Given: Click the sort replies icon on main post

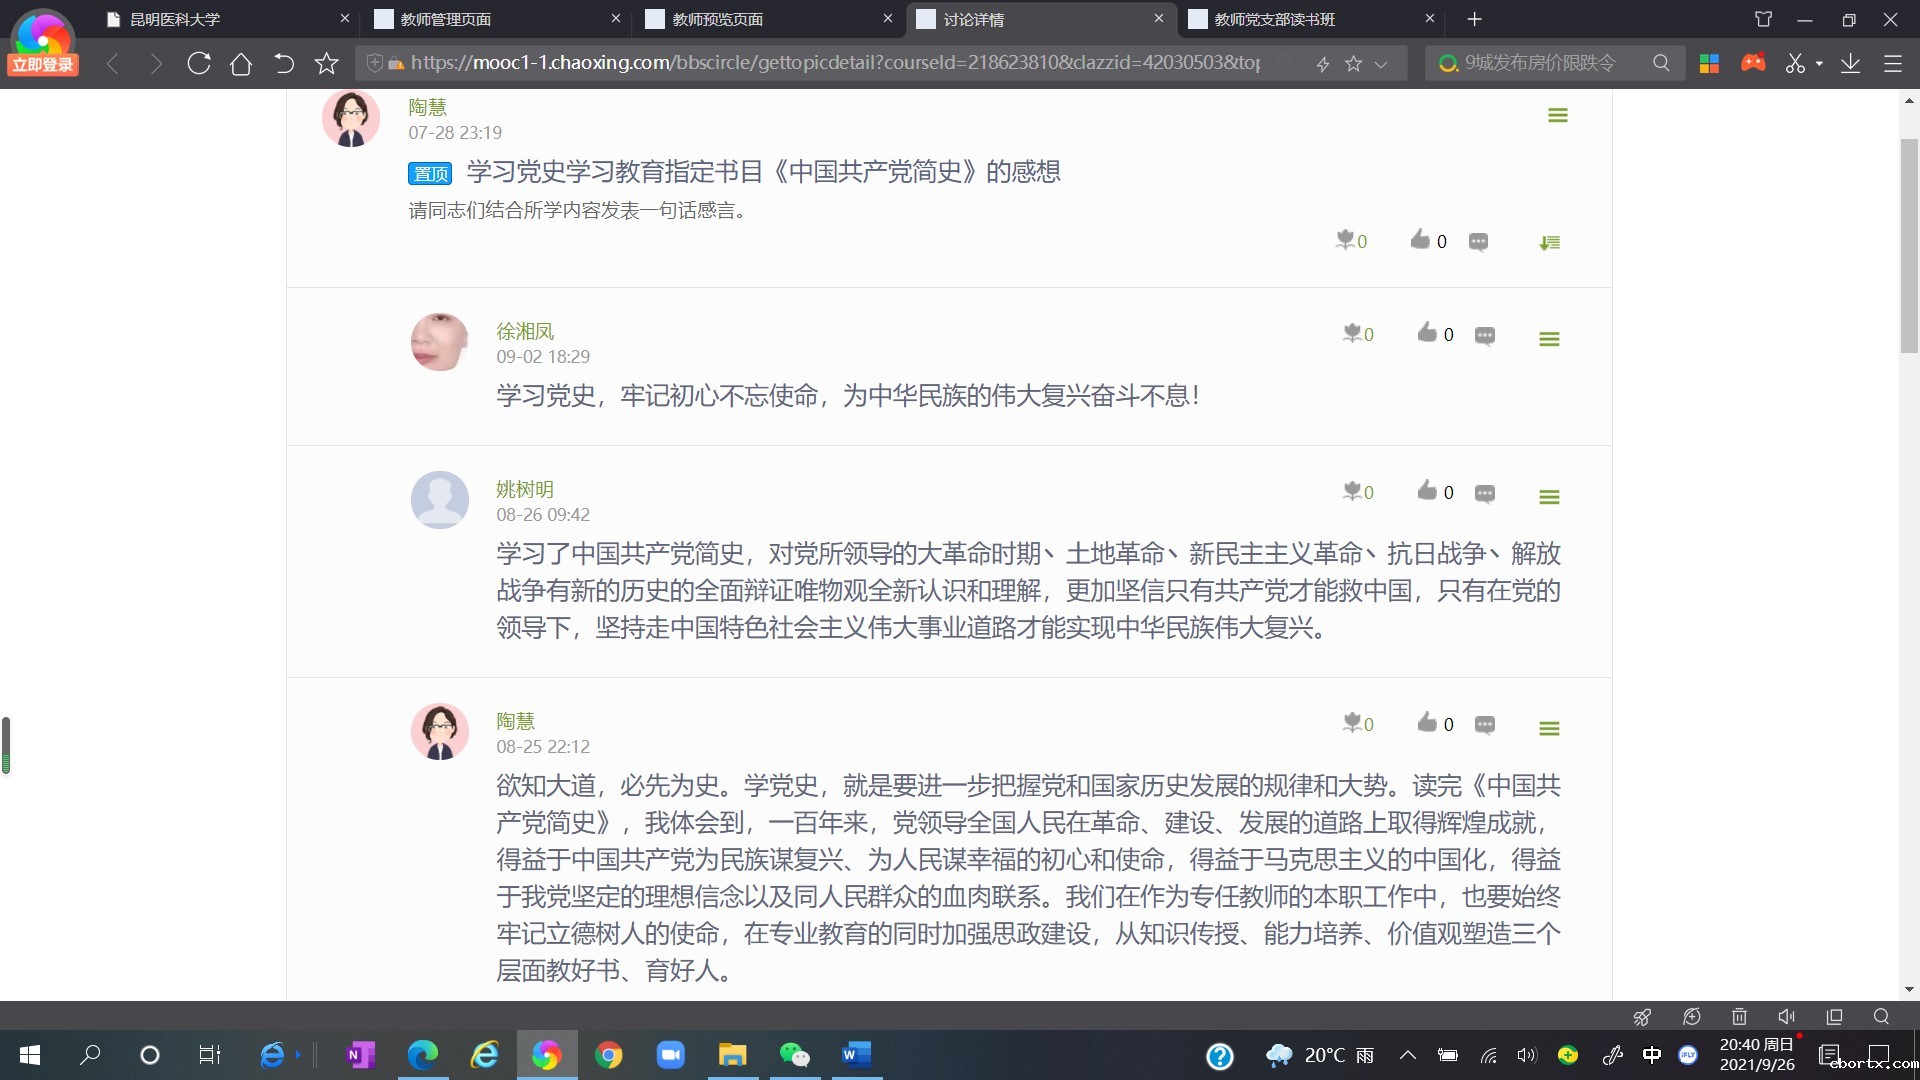Looking at the screenshot, I should (1549, 242).
